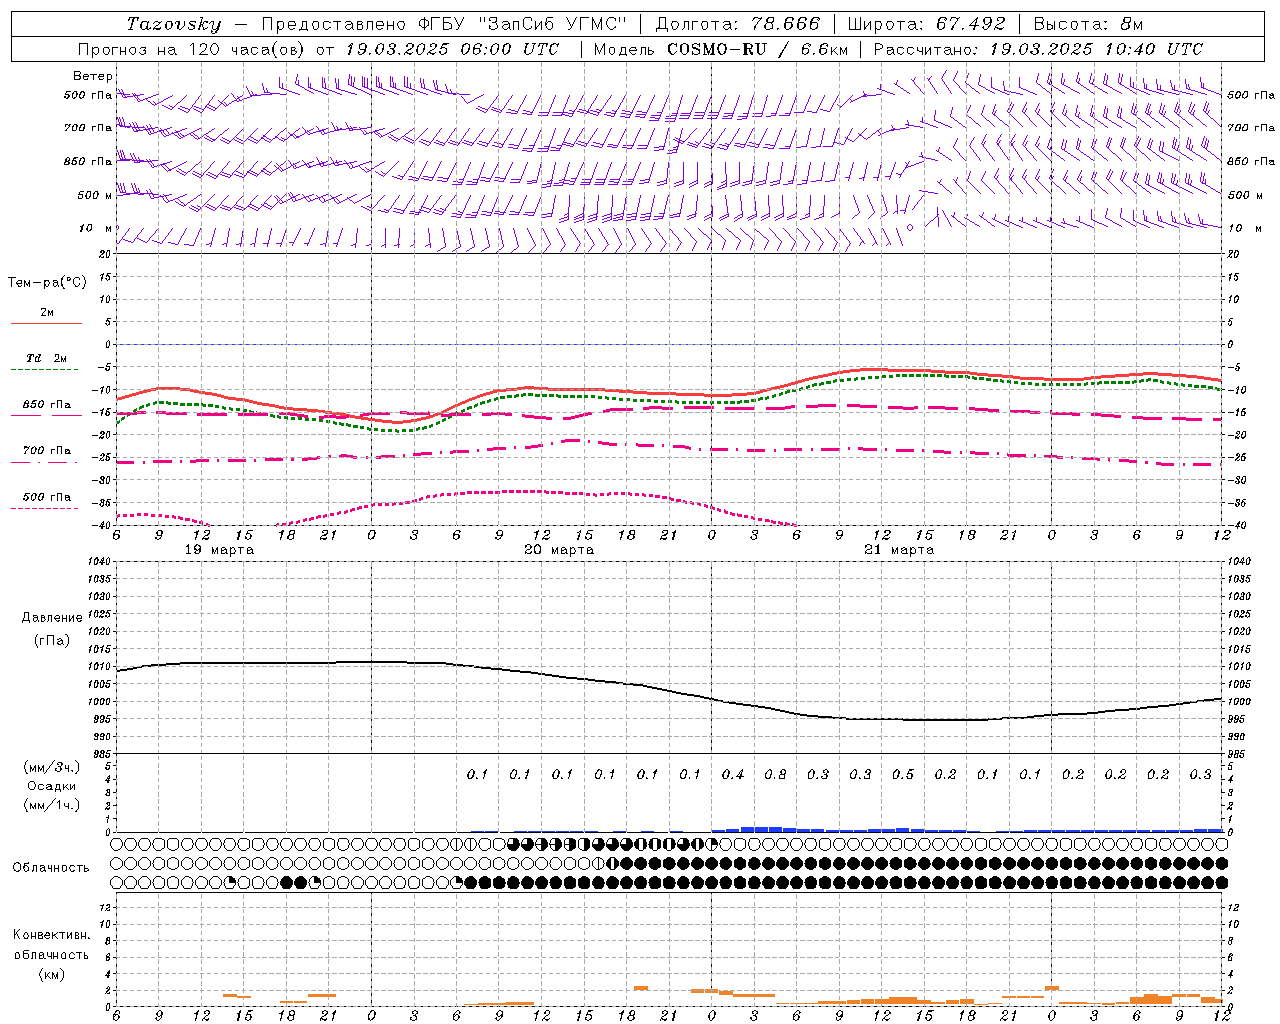Click the '20 марта' date label
This screenshot has height=1024, width=1280.
[x=559, y=550]
